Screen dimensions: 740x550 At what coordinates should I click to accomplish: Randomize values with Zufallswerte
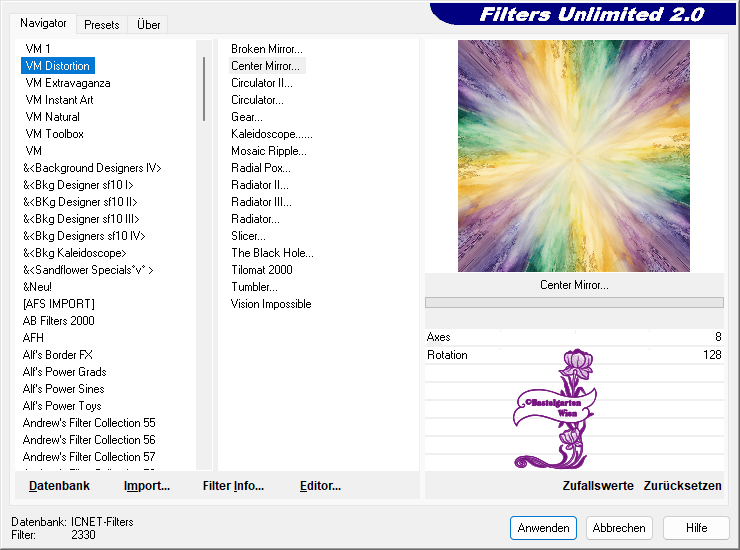click(598, 486)
